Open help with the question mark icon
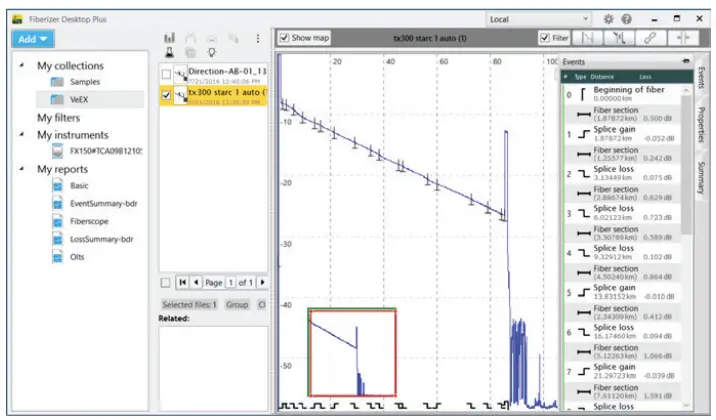 click(x=626, y=19)
